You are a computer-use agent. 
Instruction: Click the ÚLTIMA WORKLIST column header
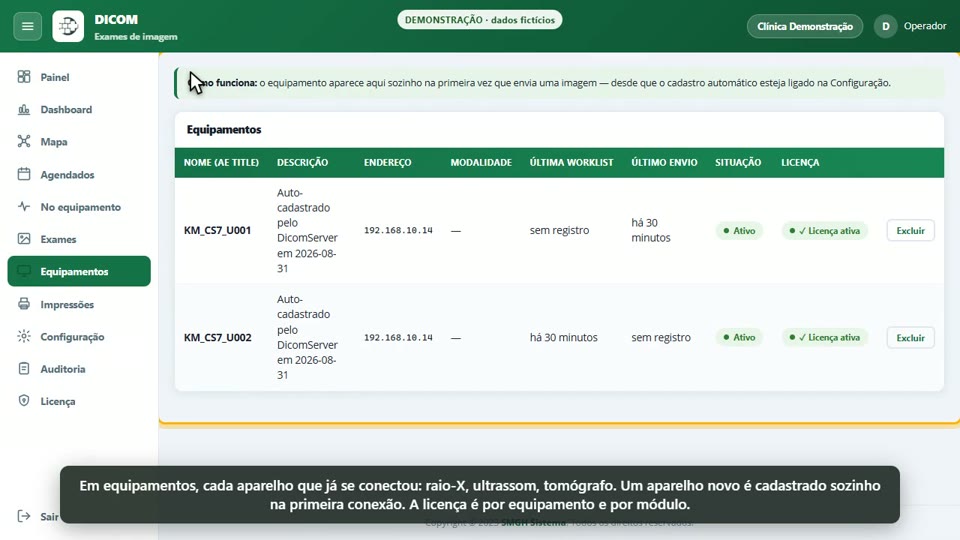[571, 162]
